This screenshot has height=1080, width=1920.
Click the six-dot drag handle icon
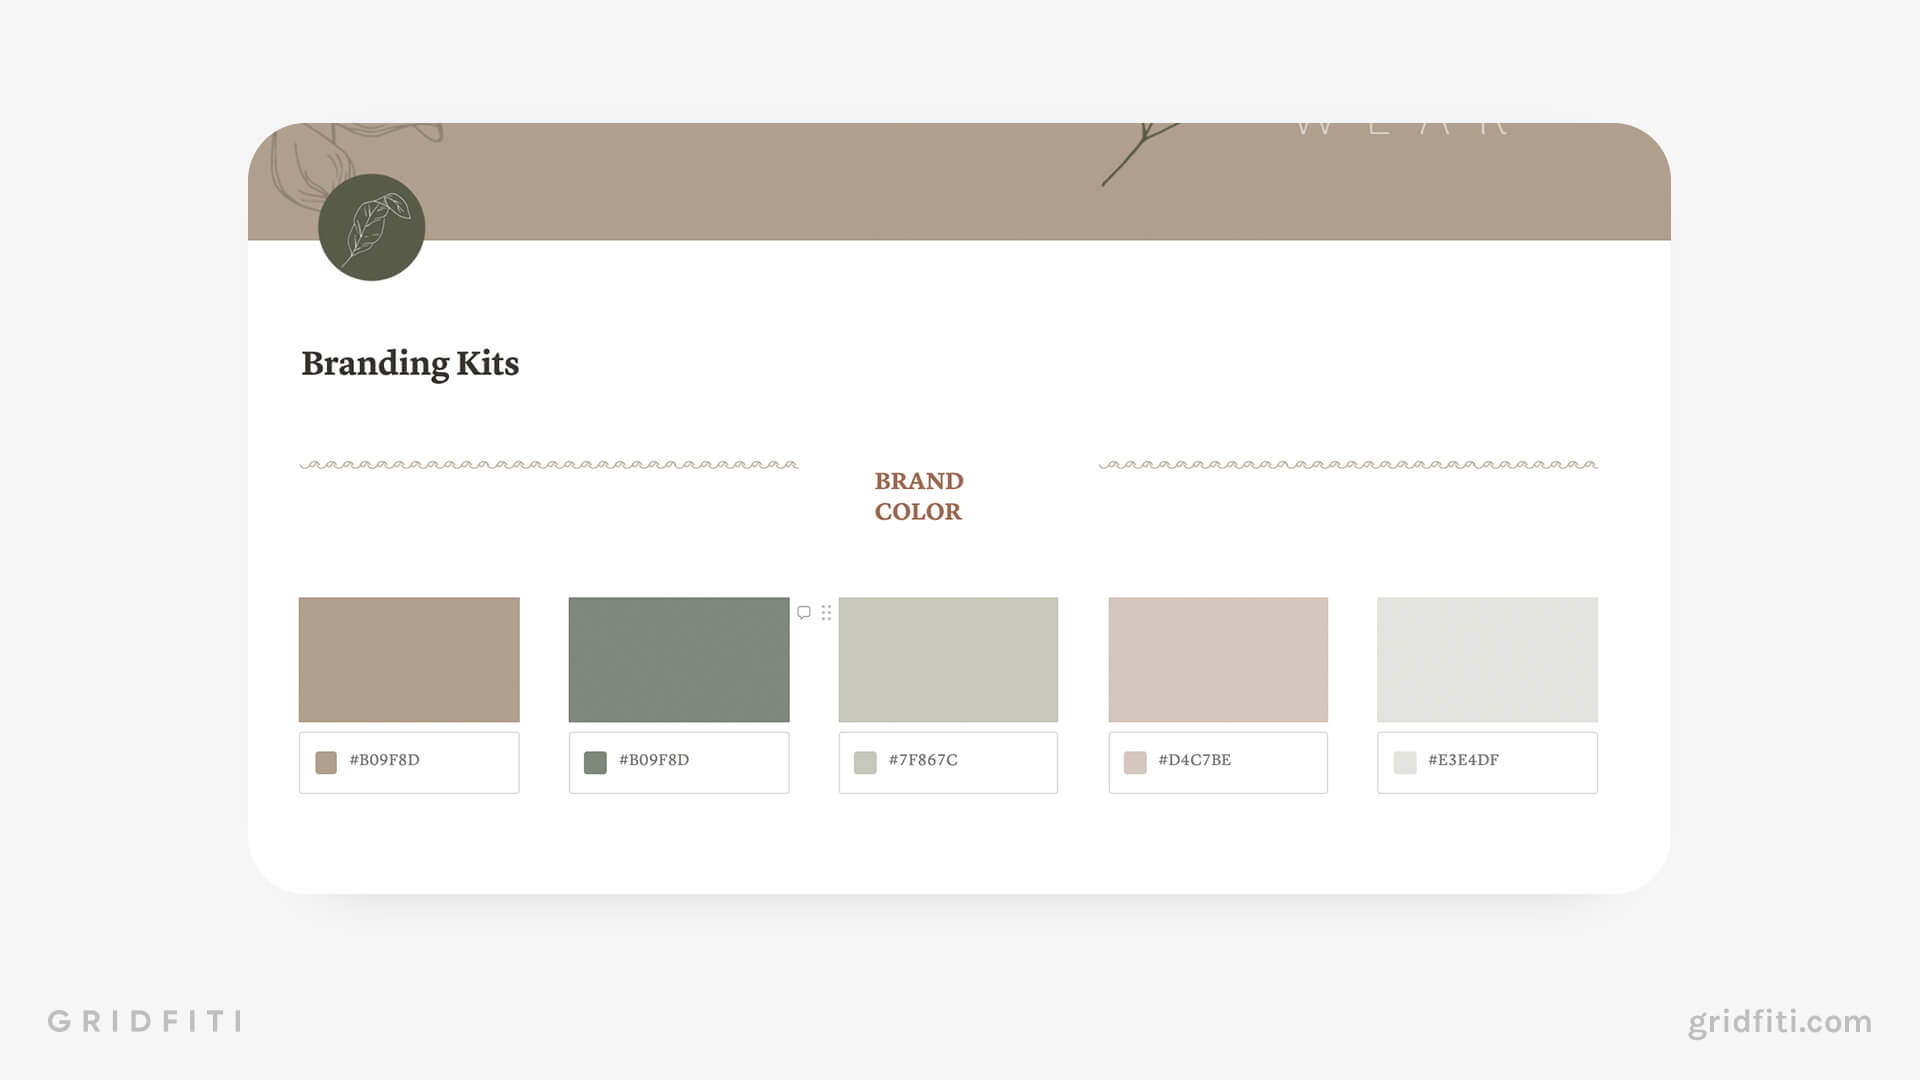(826, 612)
